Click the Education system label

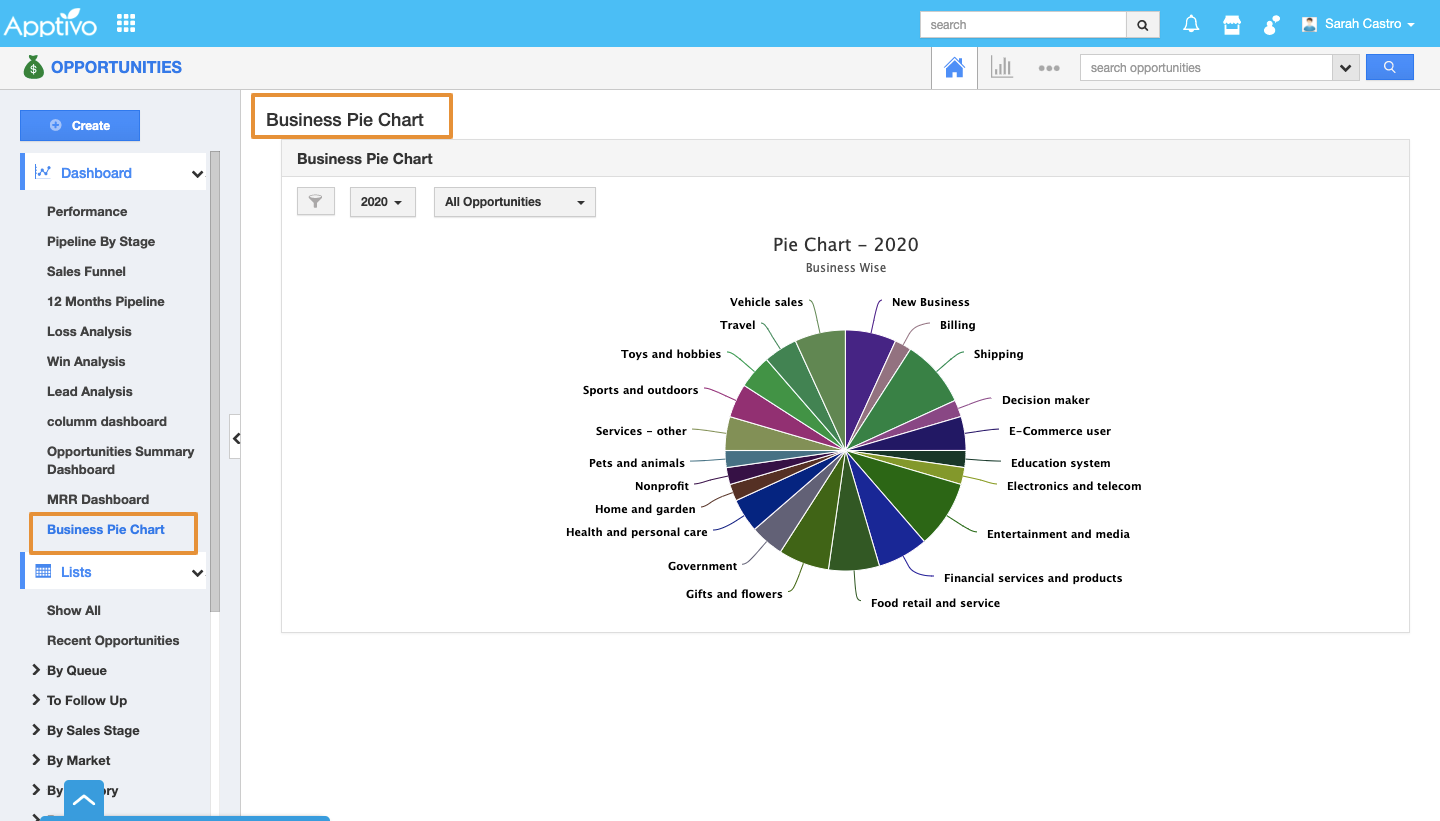1061,463
